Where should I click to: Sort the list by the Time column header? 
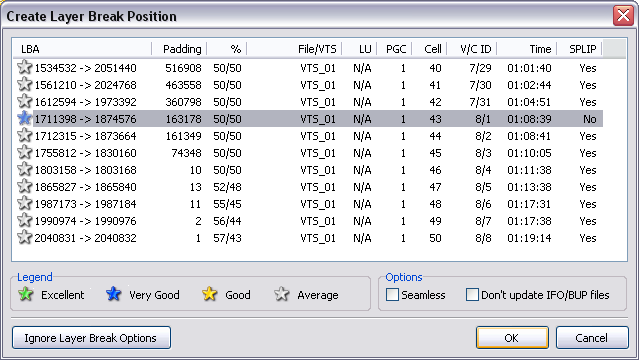[x=527, y=49]
